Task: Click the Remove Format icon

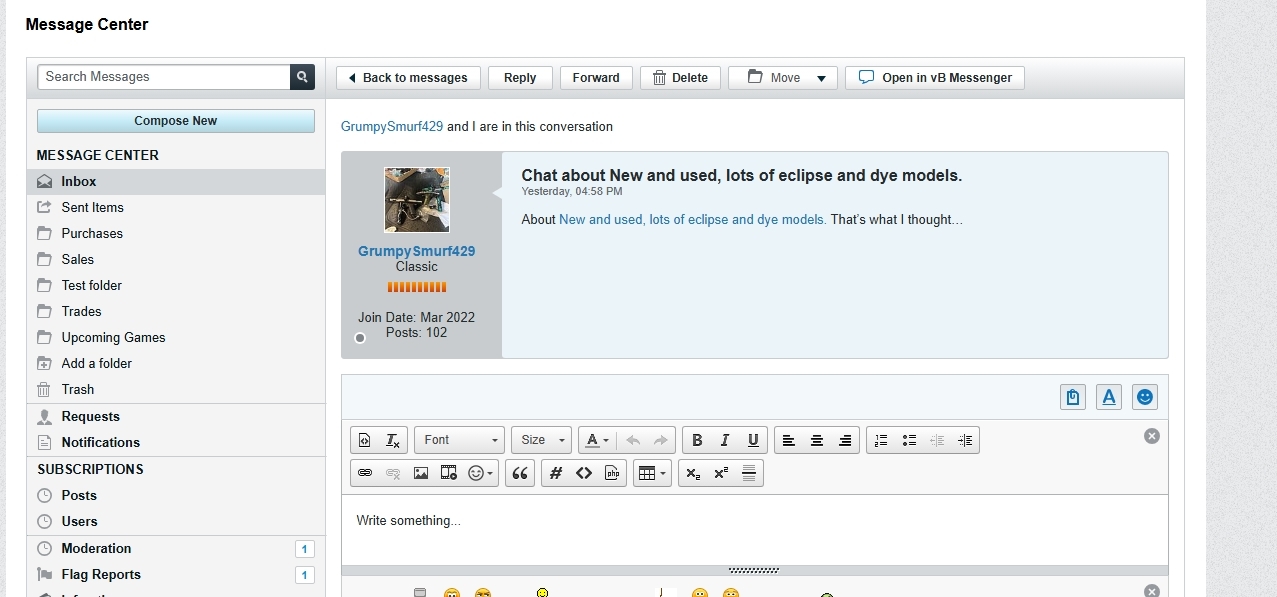Action: pyautogui.click(x=393, y=440)
